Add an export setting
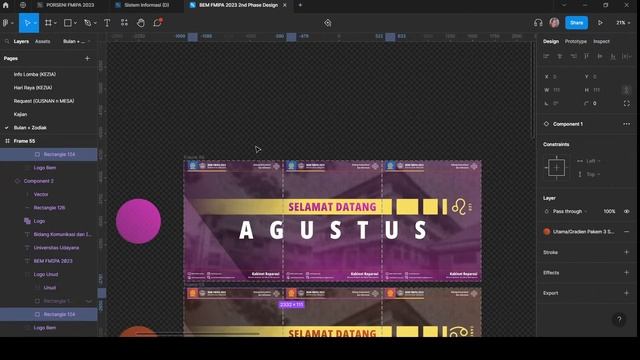Viewport: 640px width, 360px height. click(627, 293)
